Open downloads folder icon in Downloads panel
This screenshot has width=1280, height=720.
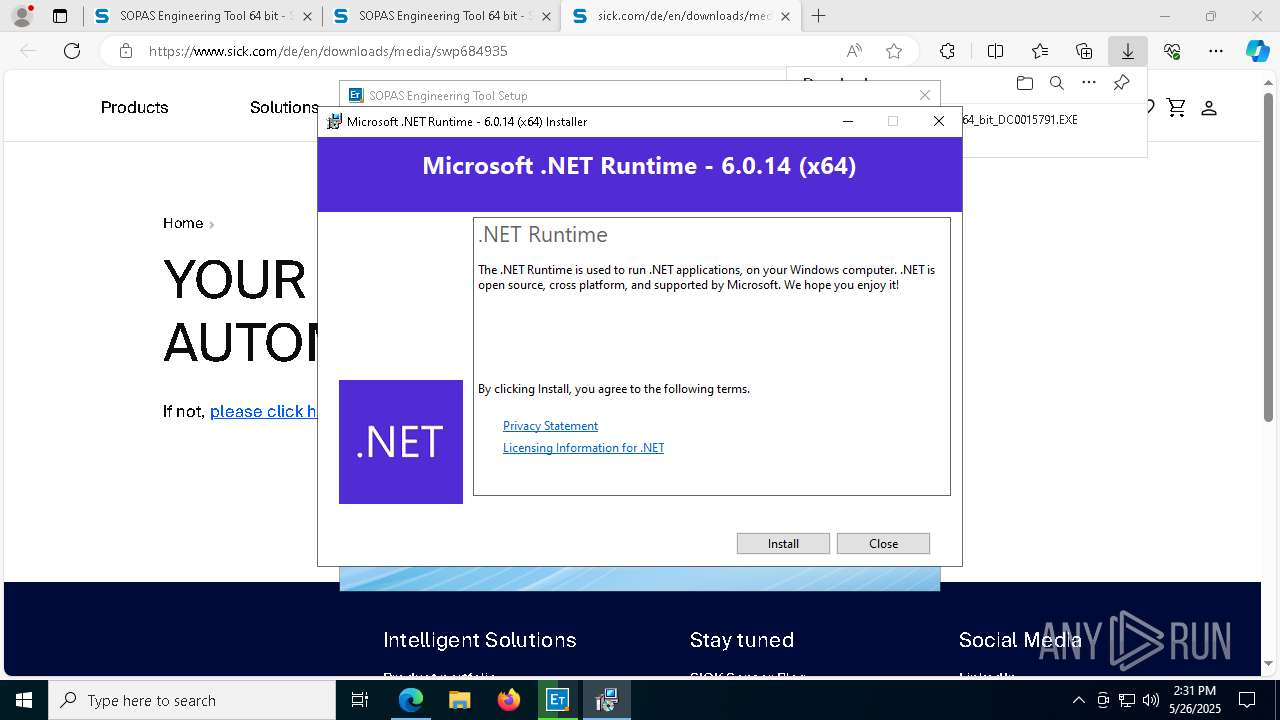tap(1024, 83)
